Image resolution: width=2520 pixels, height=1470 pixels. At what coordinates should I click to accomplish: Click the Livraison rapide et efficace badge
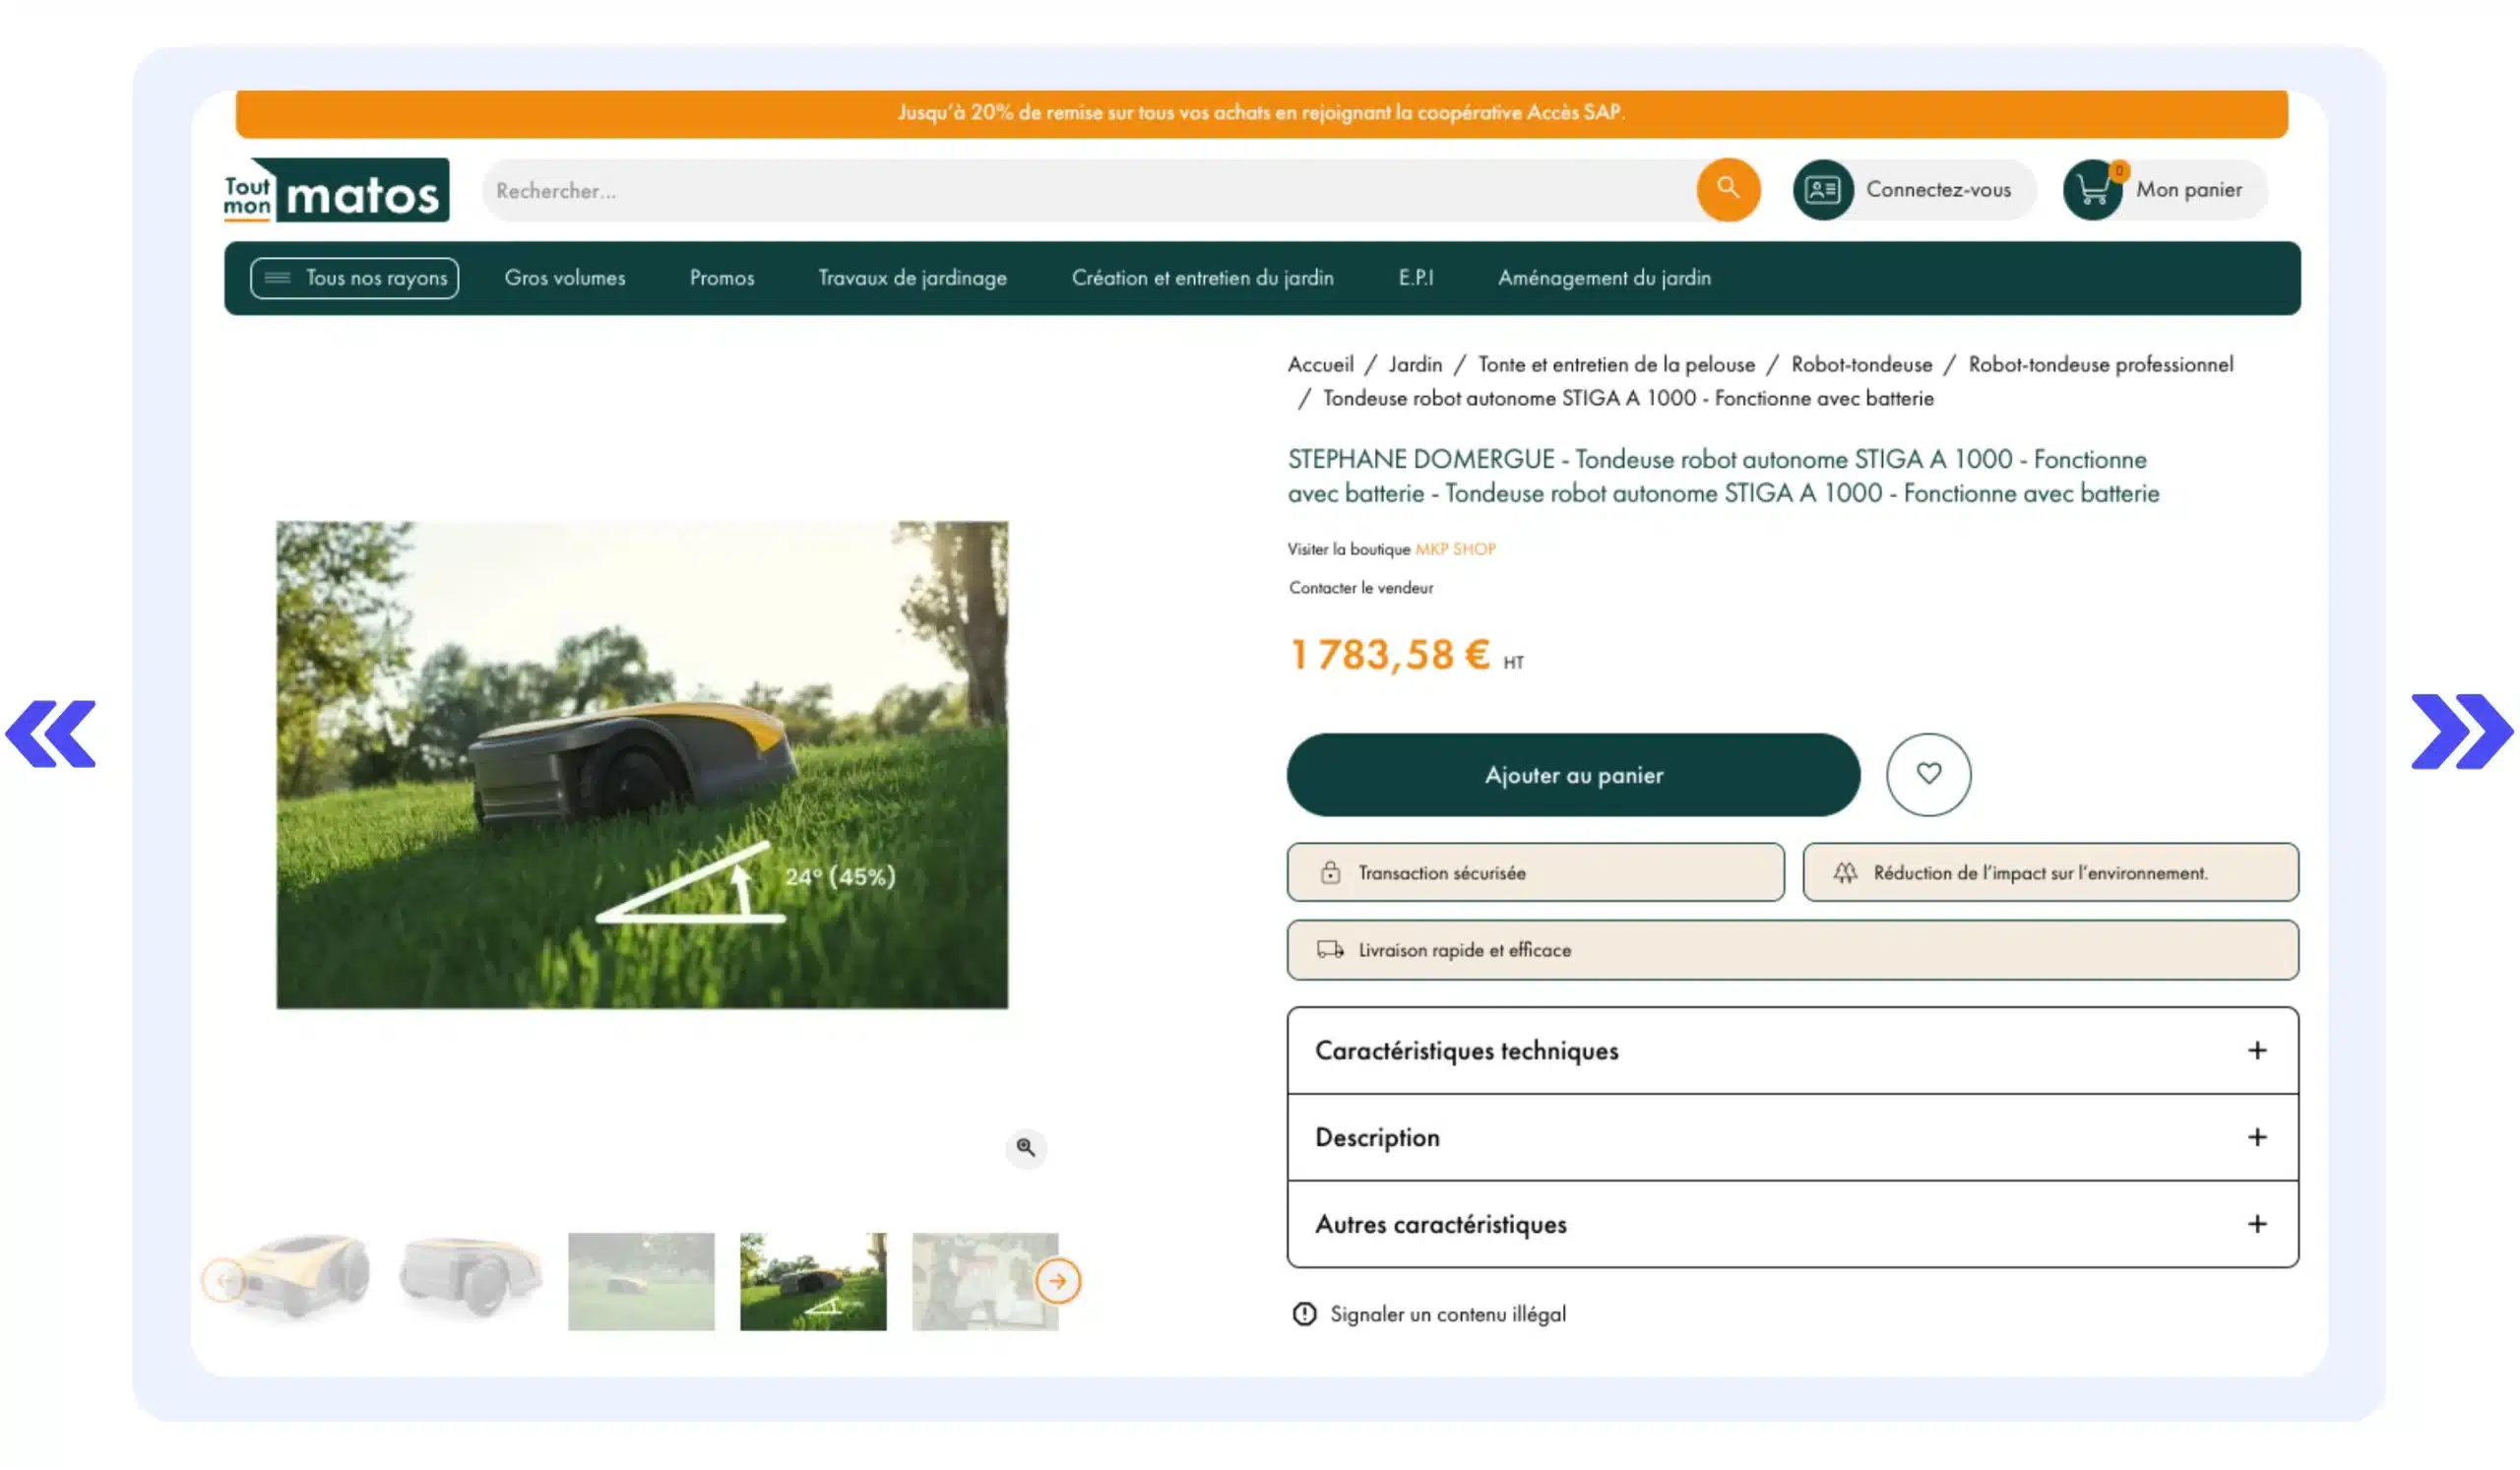(x=1792, y=949)
